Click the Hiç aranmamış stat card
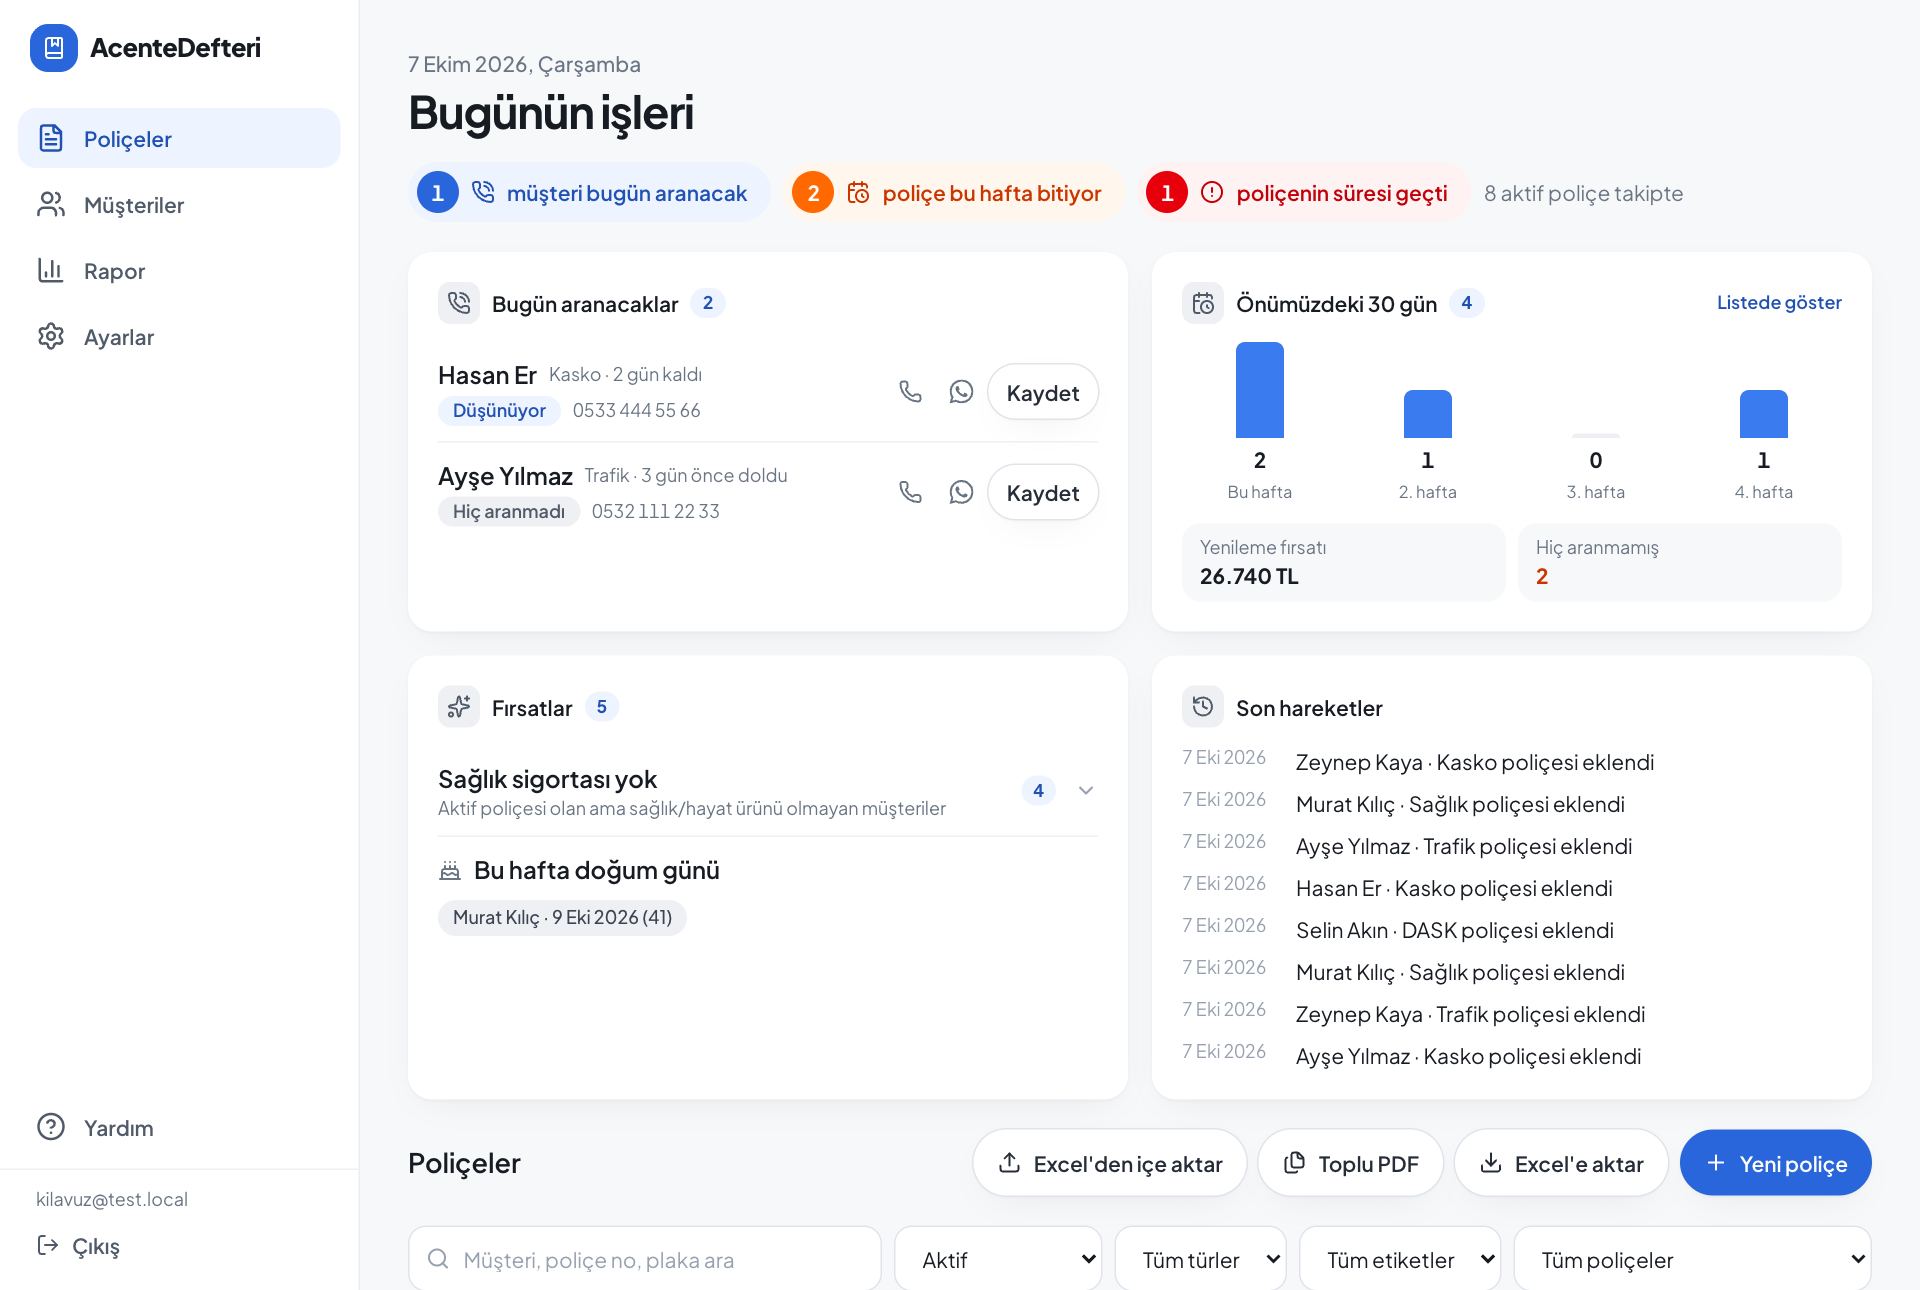The image size is (1920, 1290). [x=1680, y=563]
